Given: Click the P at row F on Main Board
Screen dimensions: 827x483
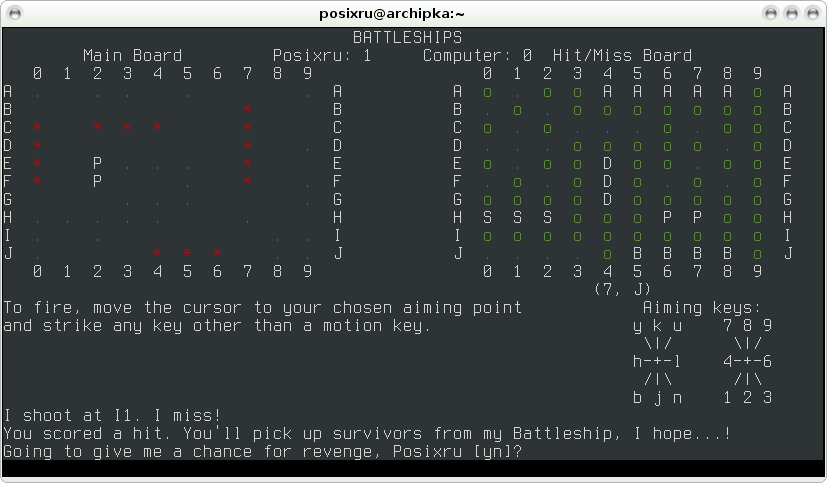Looking at the screenshot, I should pos(97,181).
